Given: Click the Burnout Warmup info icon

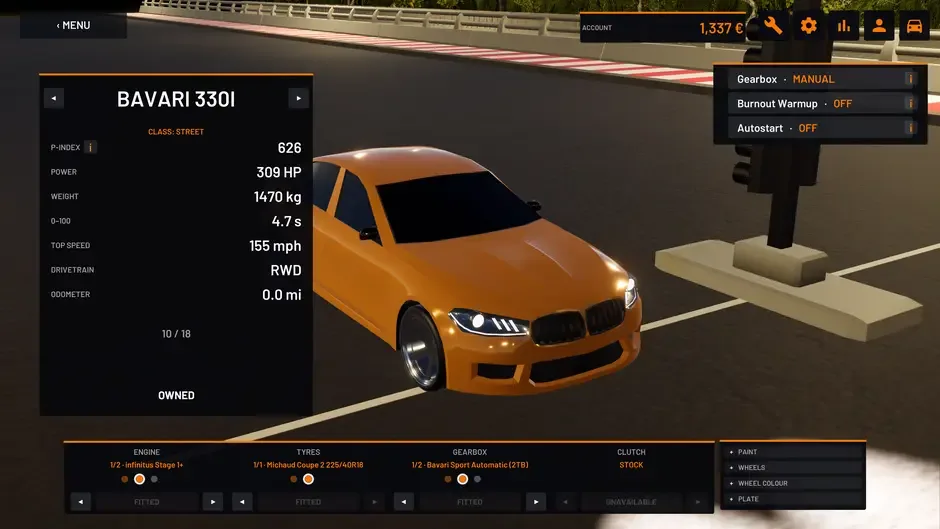Looking at the screenshot, I should point(910,104).
